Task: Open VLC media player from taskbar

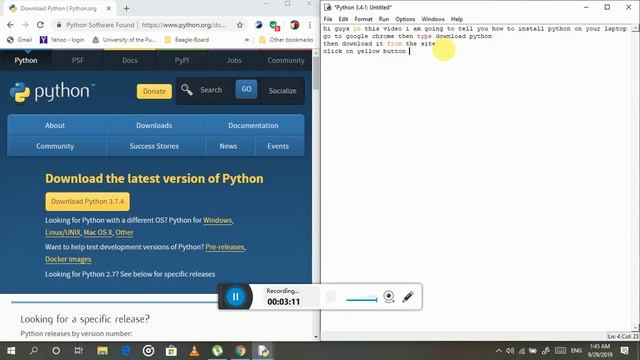Action: coord(194,351)
